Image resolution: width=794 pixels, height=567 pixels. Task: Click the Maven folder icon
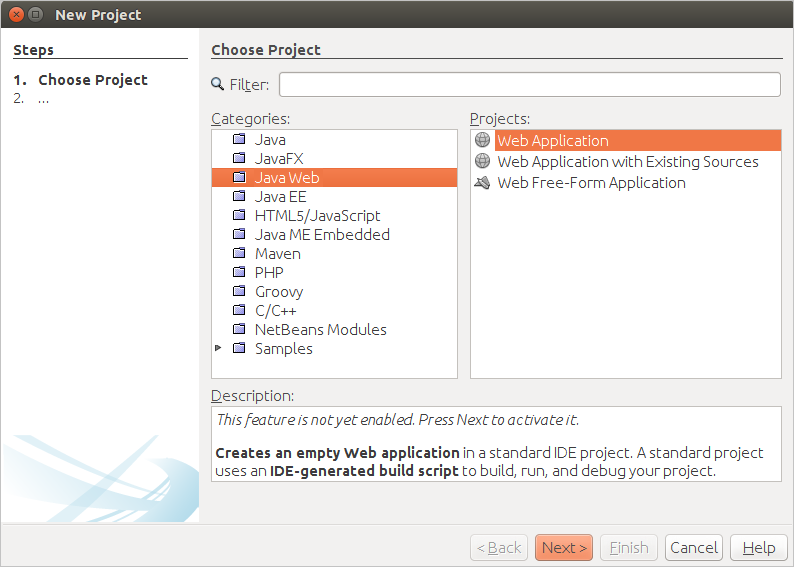point(239,253)
